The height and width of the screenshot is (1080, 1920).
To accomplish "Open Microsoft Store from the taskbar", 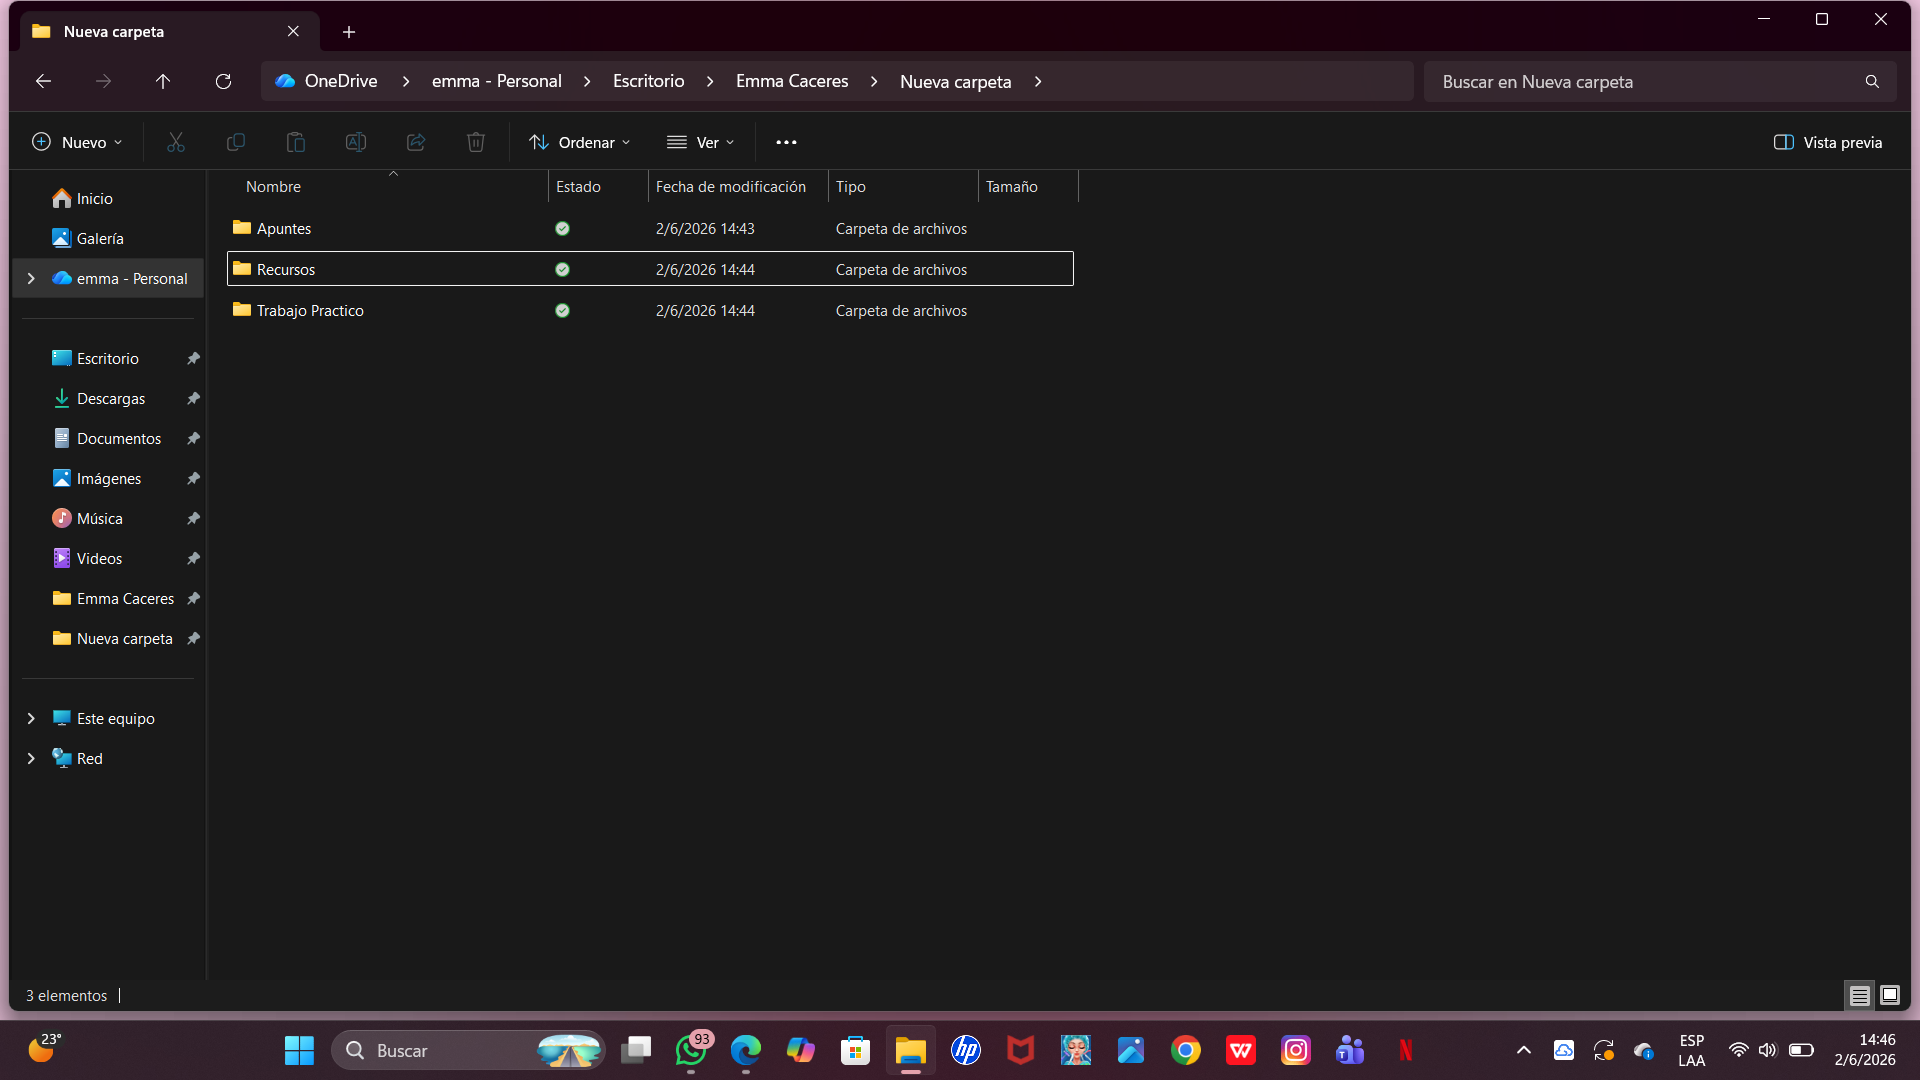I will tap(856, 1050).
